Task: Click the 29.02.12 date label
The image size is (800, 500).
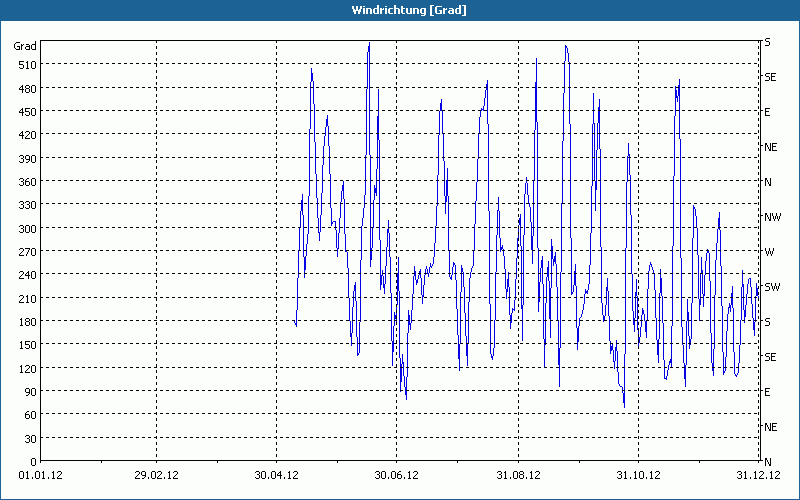Action: coord(157,476)
